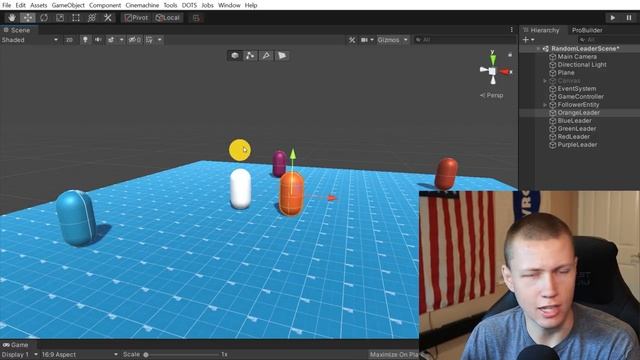Toggle scene audio speaker icon
The height and width of the screenshot is (360, 640).
(x=98, y=40)
